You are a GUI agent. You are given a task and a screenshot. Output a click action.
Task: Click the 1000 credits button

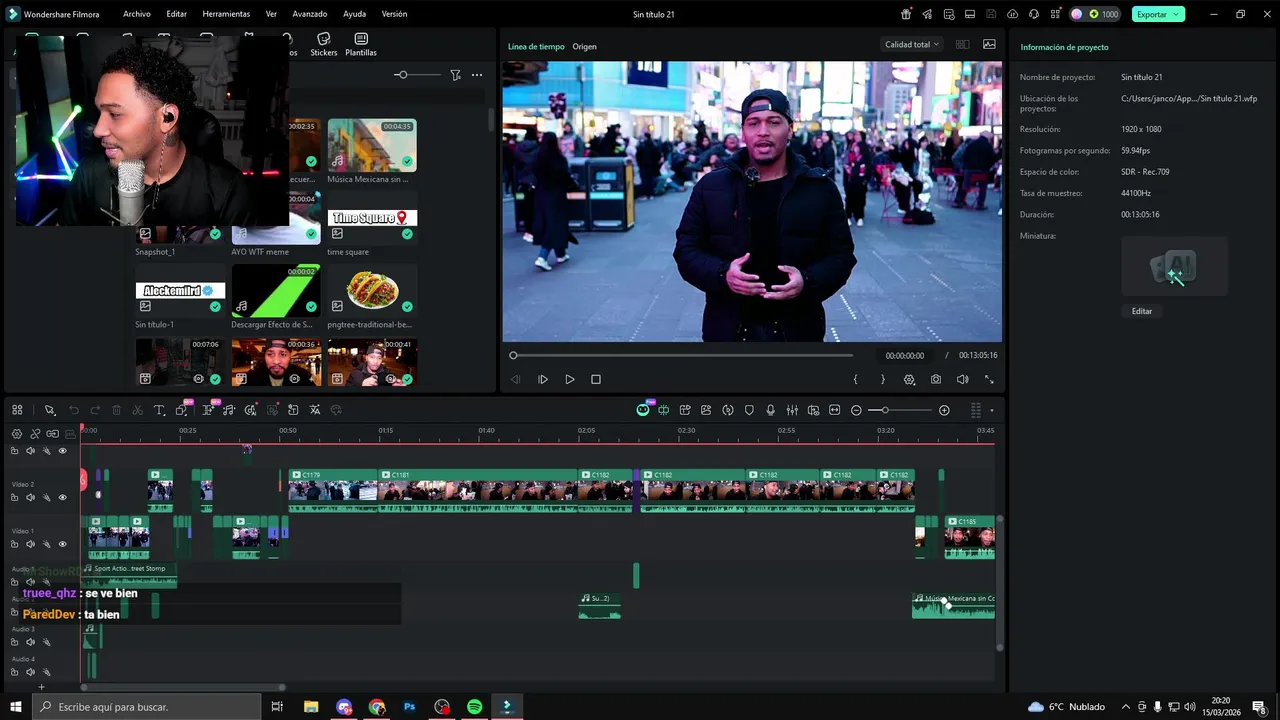click(1103, 14)
